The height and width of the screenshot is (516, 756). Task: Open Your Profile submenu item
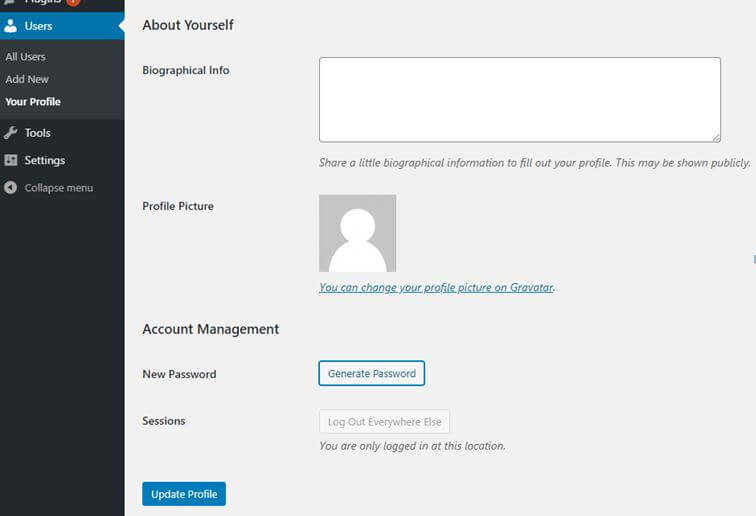pos(33,102)
